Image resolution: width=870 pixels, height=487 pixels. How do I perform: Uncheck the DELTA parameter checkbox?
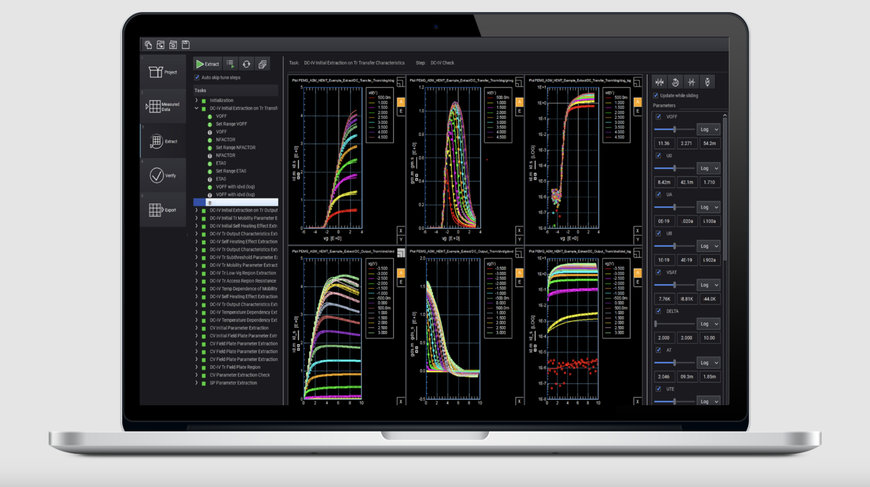(x=659, y=311)
